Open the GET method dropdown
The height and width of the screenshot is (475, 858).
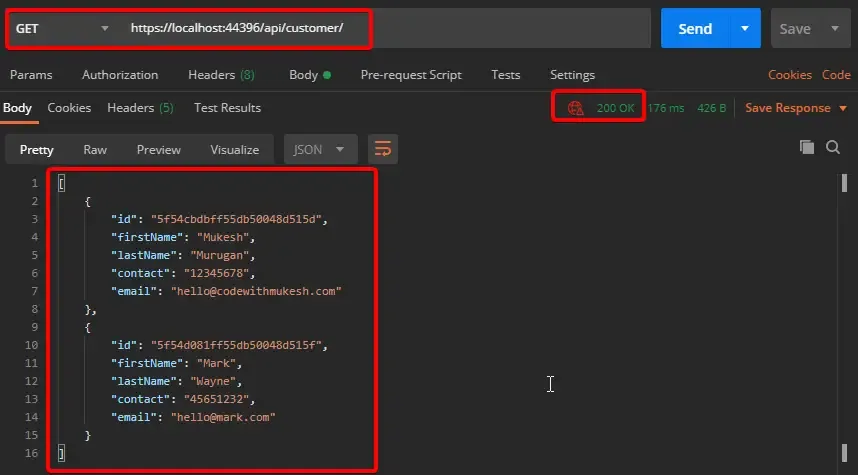tap(62, 28)
